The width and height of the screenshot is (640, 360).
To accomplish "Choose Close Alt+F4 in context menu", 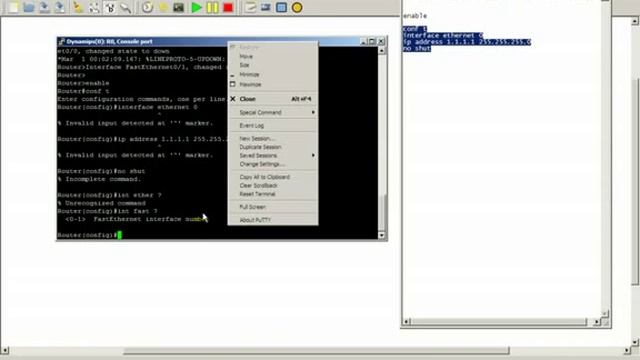I will coord(273,99).
